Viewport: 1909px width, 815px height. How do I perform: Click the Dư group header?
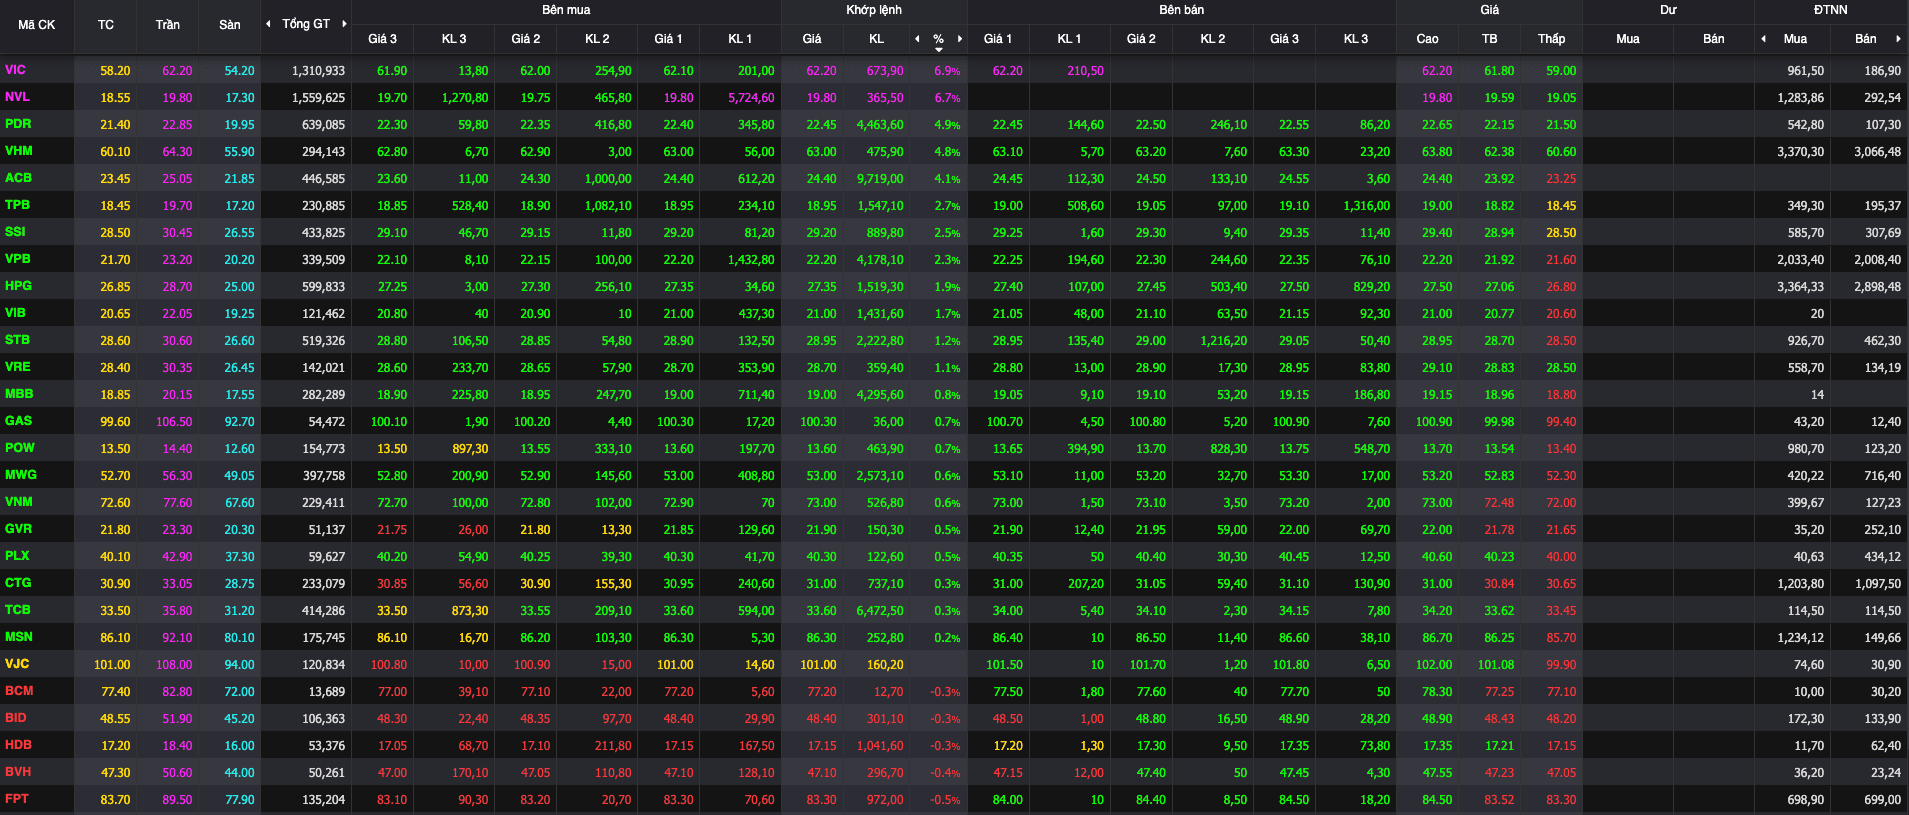[x=1668, y=10]
